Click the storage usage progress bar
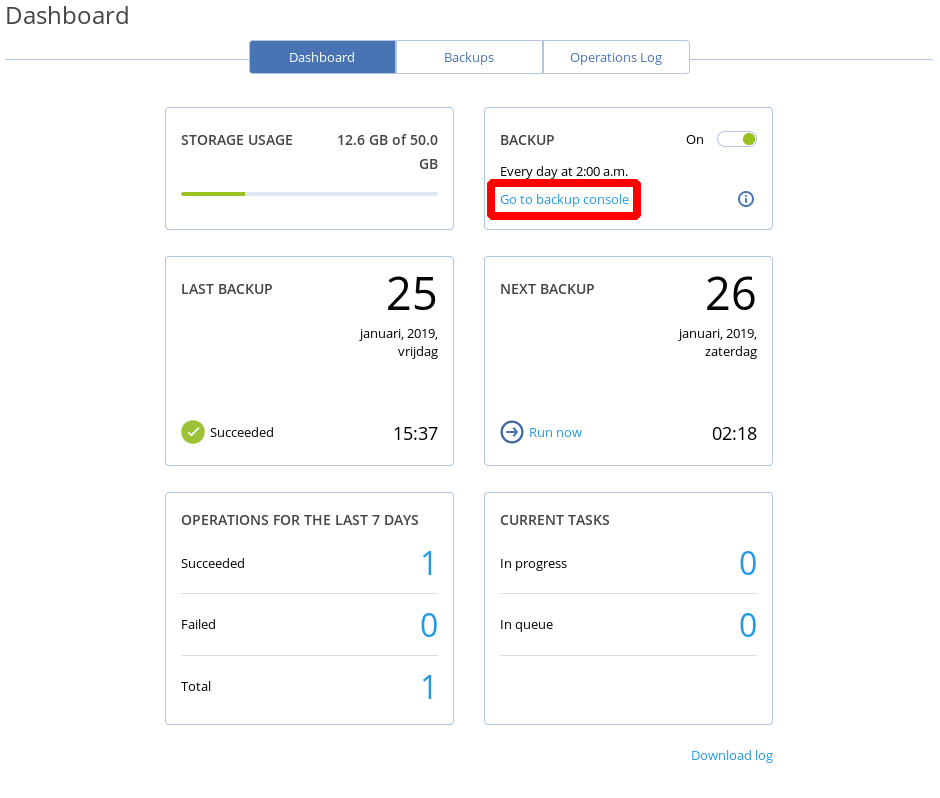This screenshot has width=940, height=798. coord(309,193)
